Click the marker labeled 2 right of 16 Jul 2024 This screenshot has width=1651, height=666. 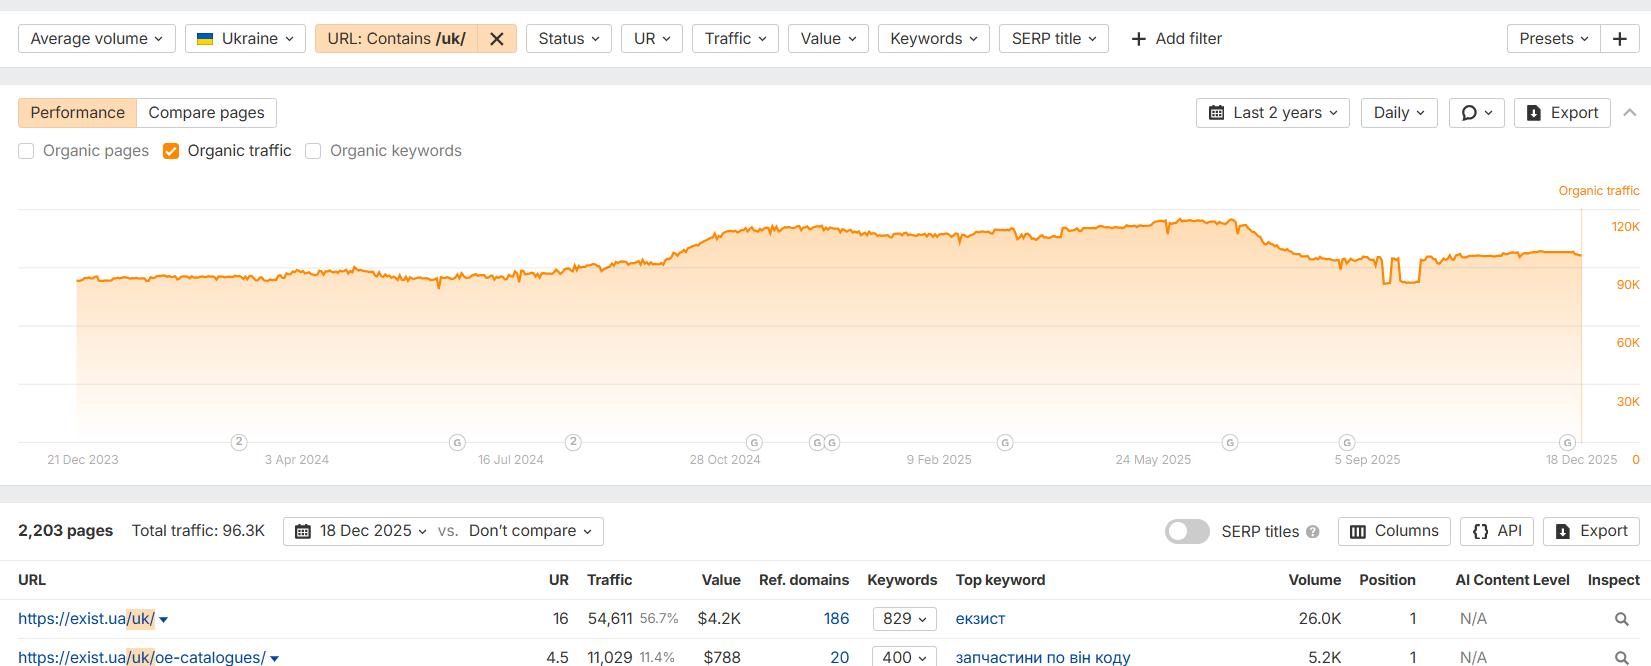point(573,442)
